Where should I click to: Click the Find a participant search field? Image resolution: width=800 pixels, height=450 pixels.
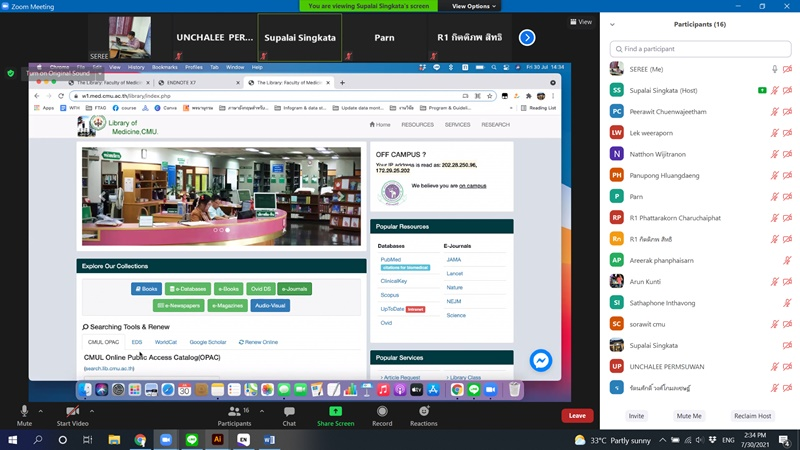(700, 48)
